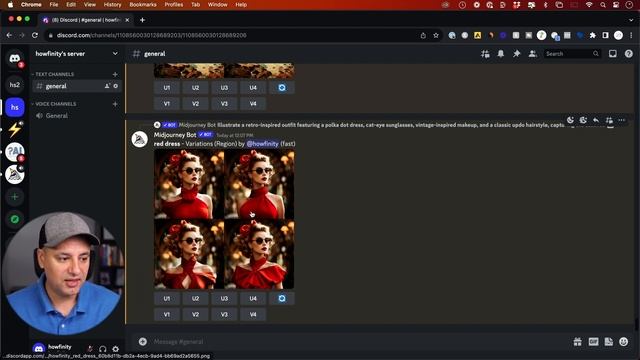Screen dimensions: 640x360
Task: Open notification settings bell icon
Action: pos(501,54)
